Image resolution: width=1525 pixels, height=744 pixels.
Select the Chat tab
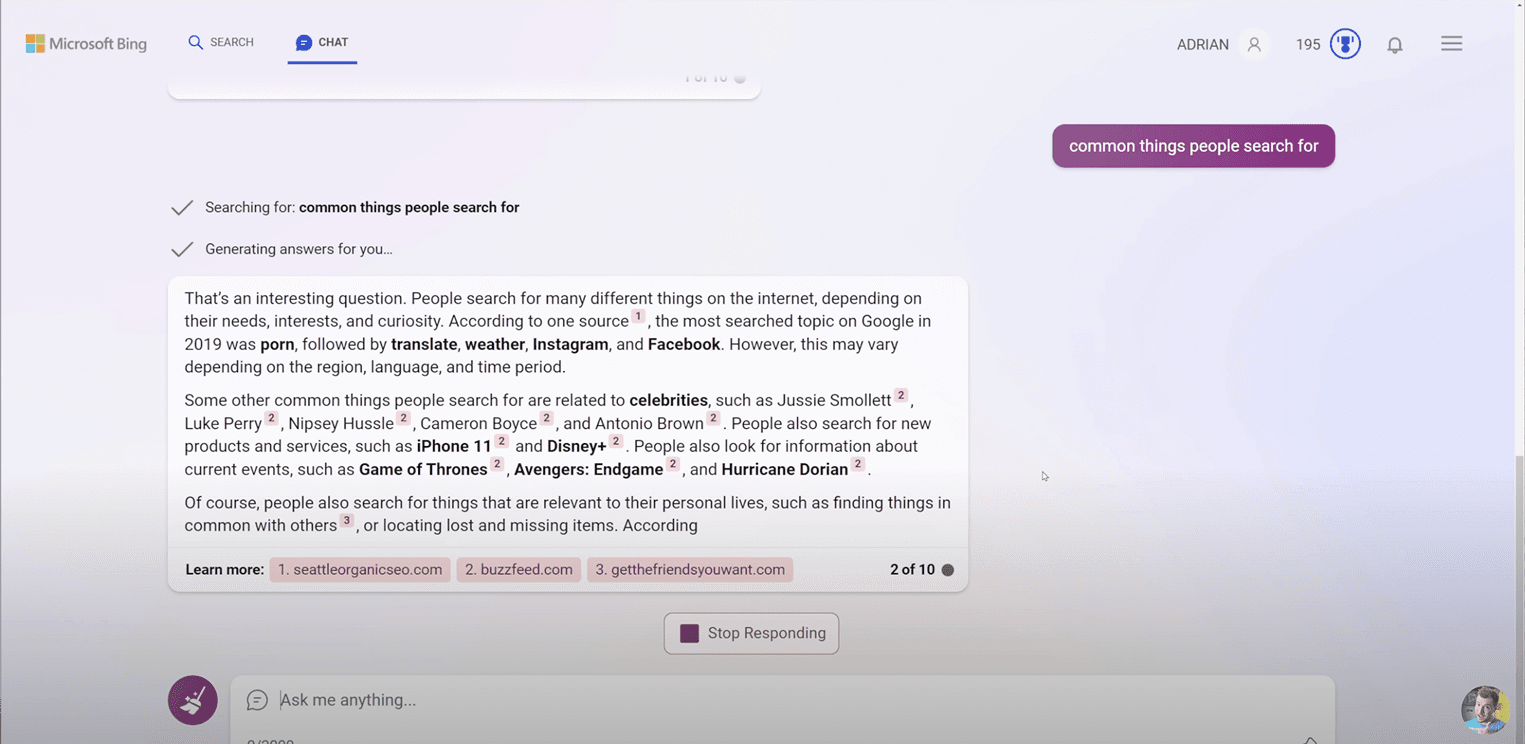pos(322,42)
